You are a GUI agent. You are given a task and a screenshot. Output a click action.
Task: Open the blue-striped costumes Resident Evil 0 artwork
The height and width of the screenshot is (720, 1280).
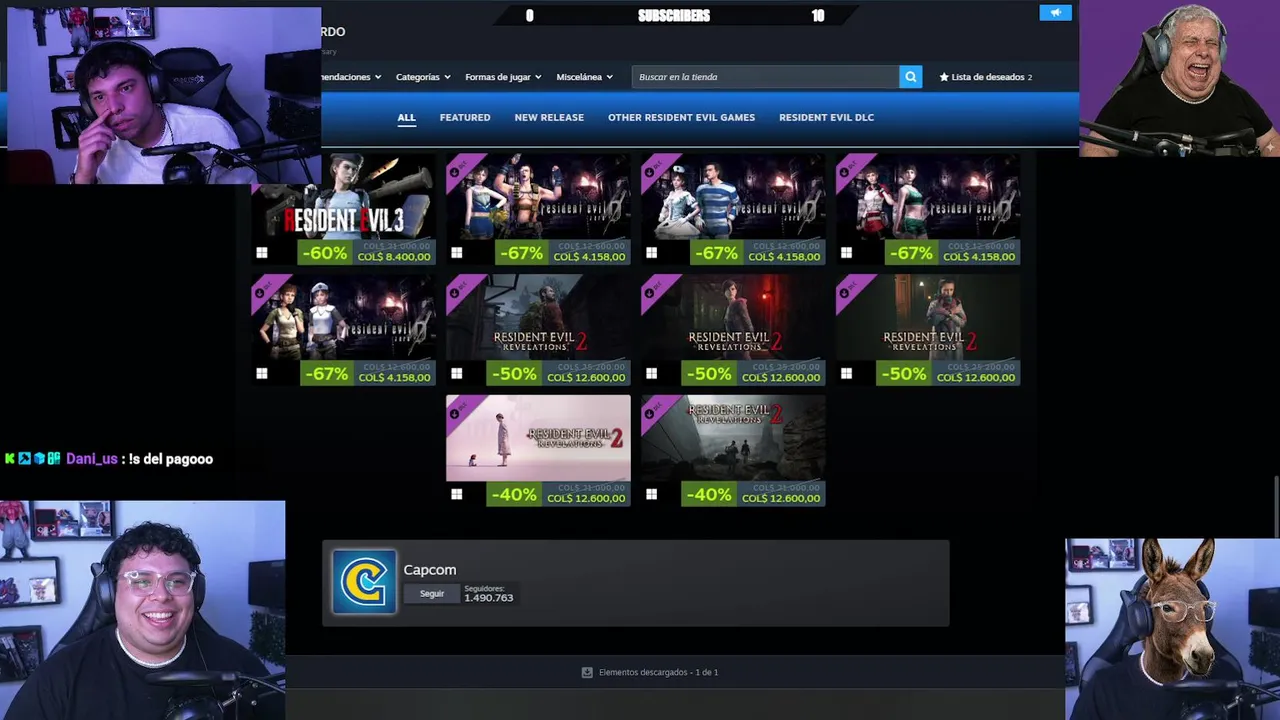coord(733,197)
